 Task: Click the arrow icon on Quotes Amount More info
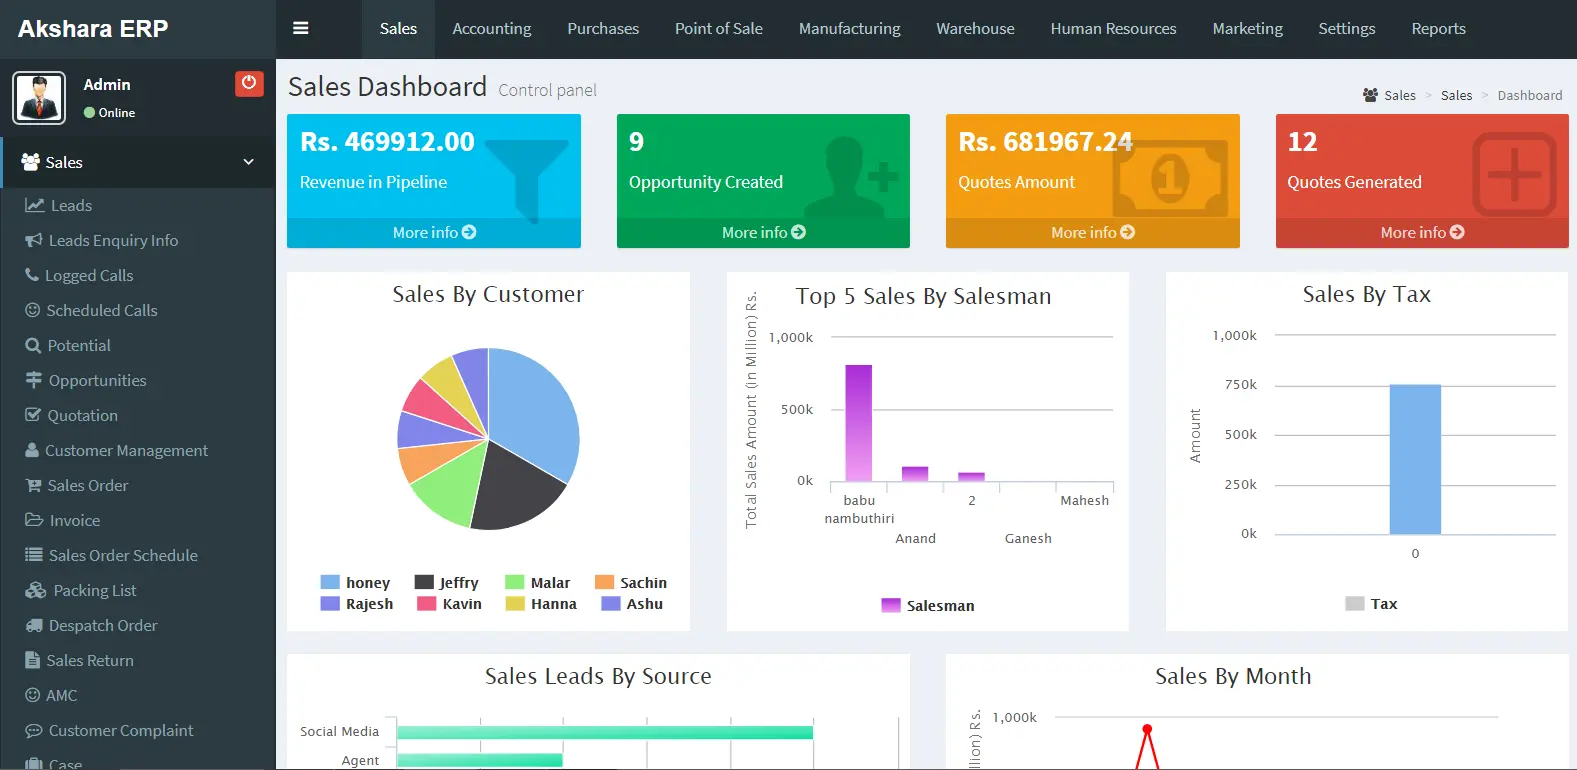pos(1128,232)
